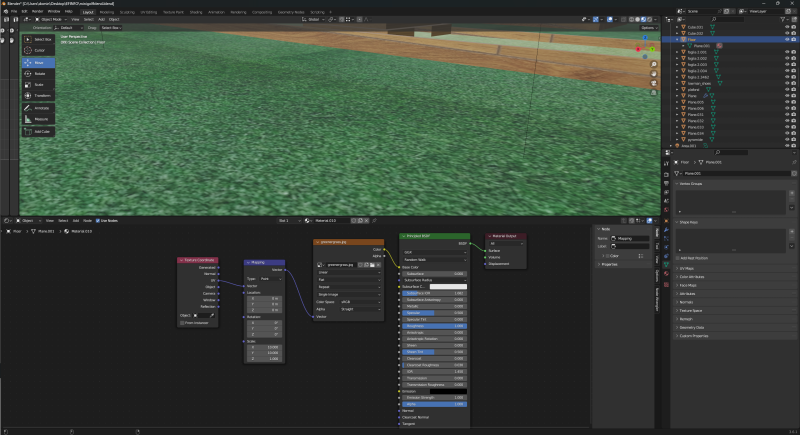Switch viewport to rendered shading mode
Screen dimensions: 800x435
point(649,19)
